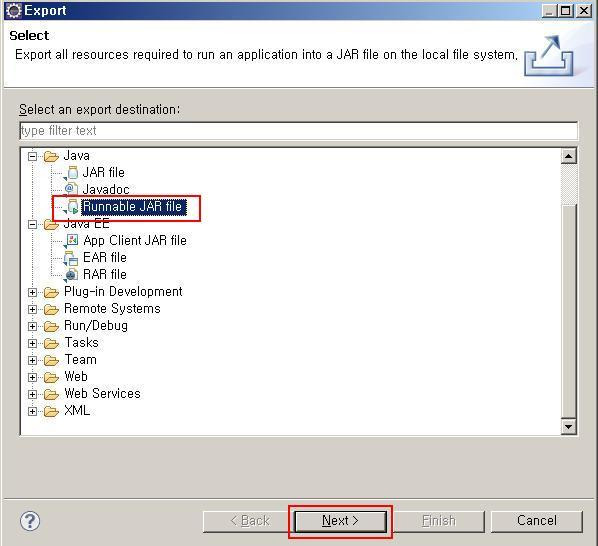
Task: Select the Runnable JAR file entry
Action: coord(133,207)
